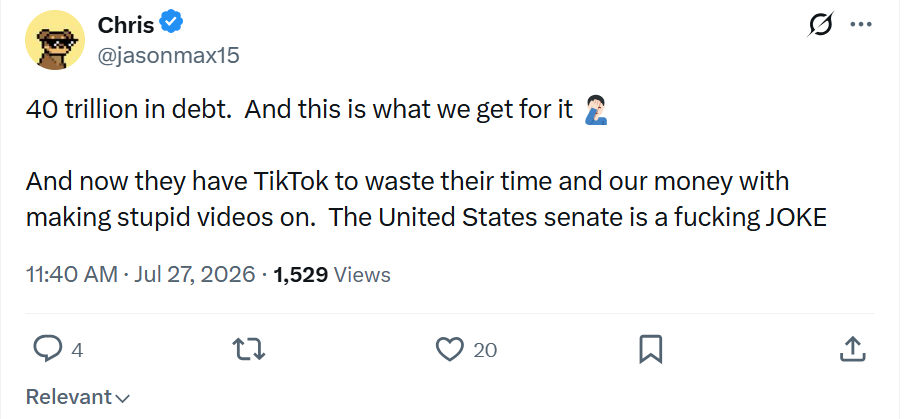908x419 pixels.
Task: Open the Relevant reply sorting dropdown
Action: point(78,397)
